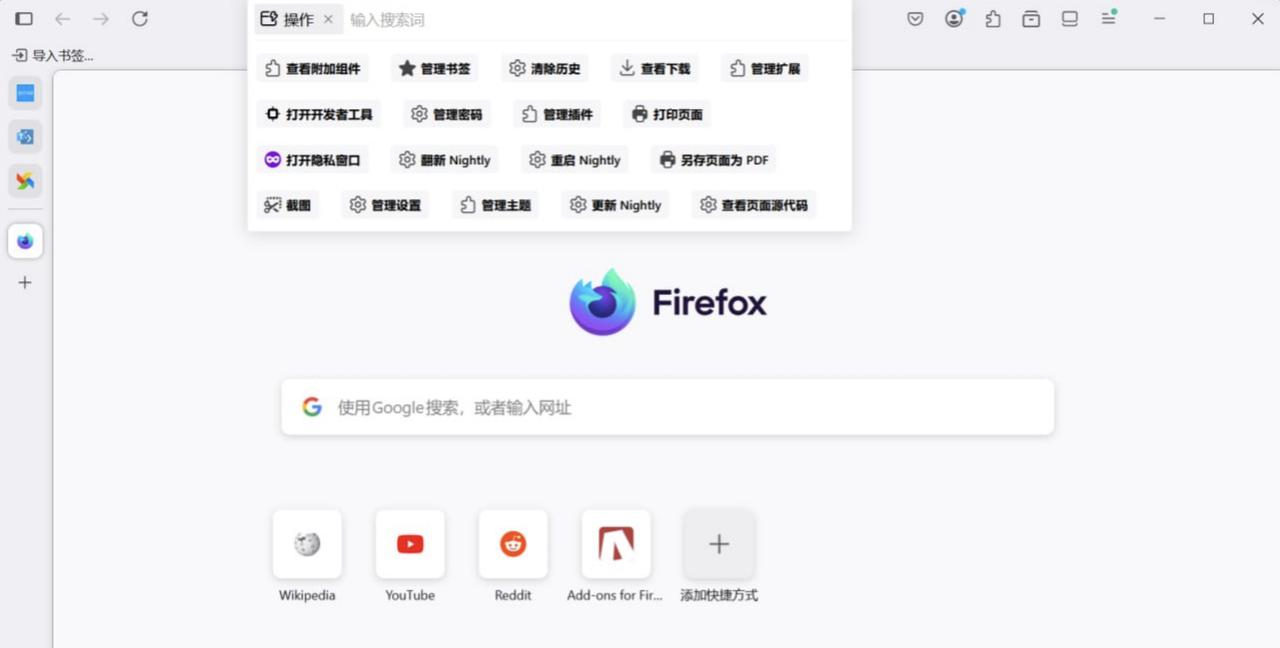Open the extensions puzzle icon
The width and height of the screenshot is (1280, 648).
pyautogui.click(x=993, y=19)
